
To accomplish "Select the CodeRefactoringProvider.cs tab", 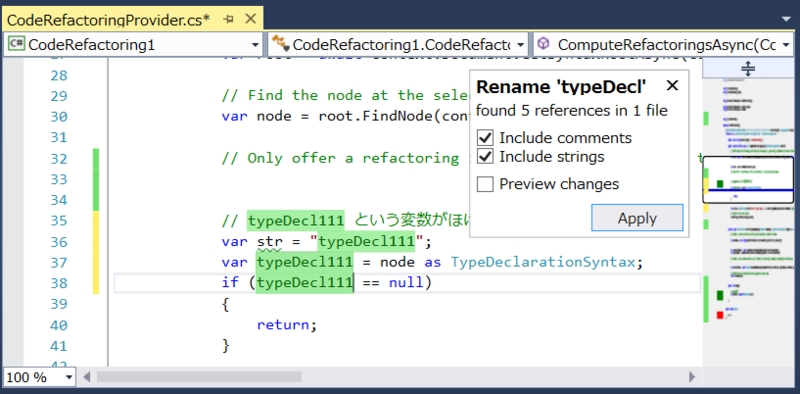I will tap(108, 19).
